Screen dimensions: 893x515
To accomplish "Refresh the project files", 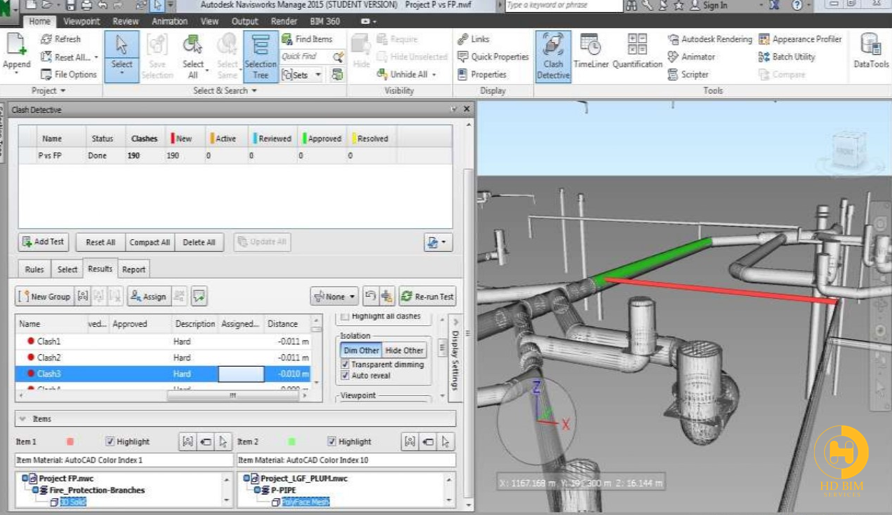I will point(60,39).
